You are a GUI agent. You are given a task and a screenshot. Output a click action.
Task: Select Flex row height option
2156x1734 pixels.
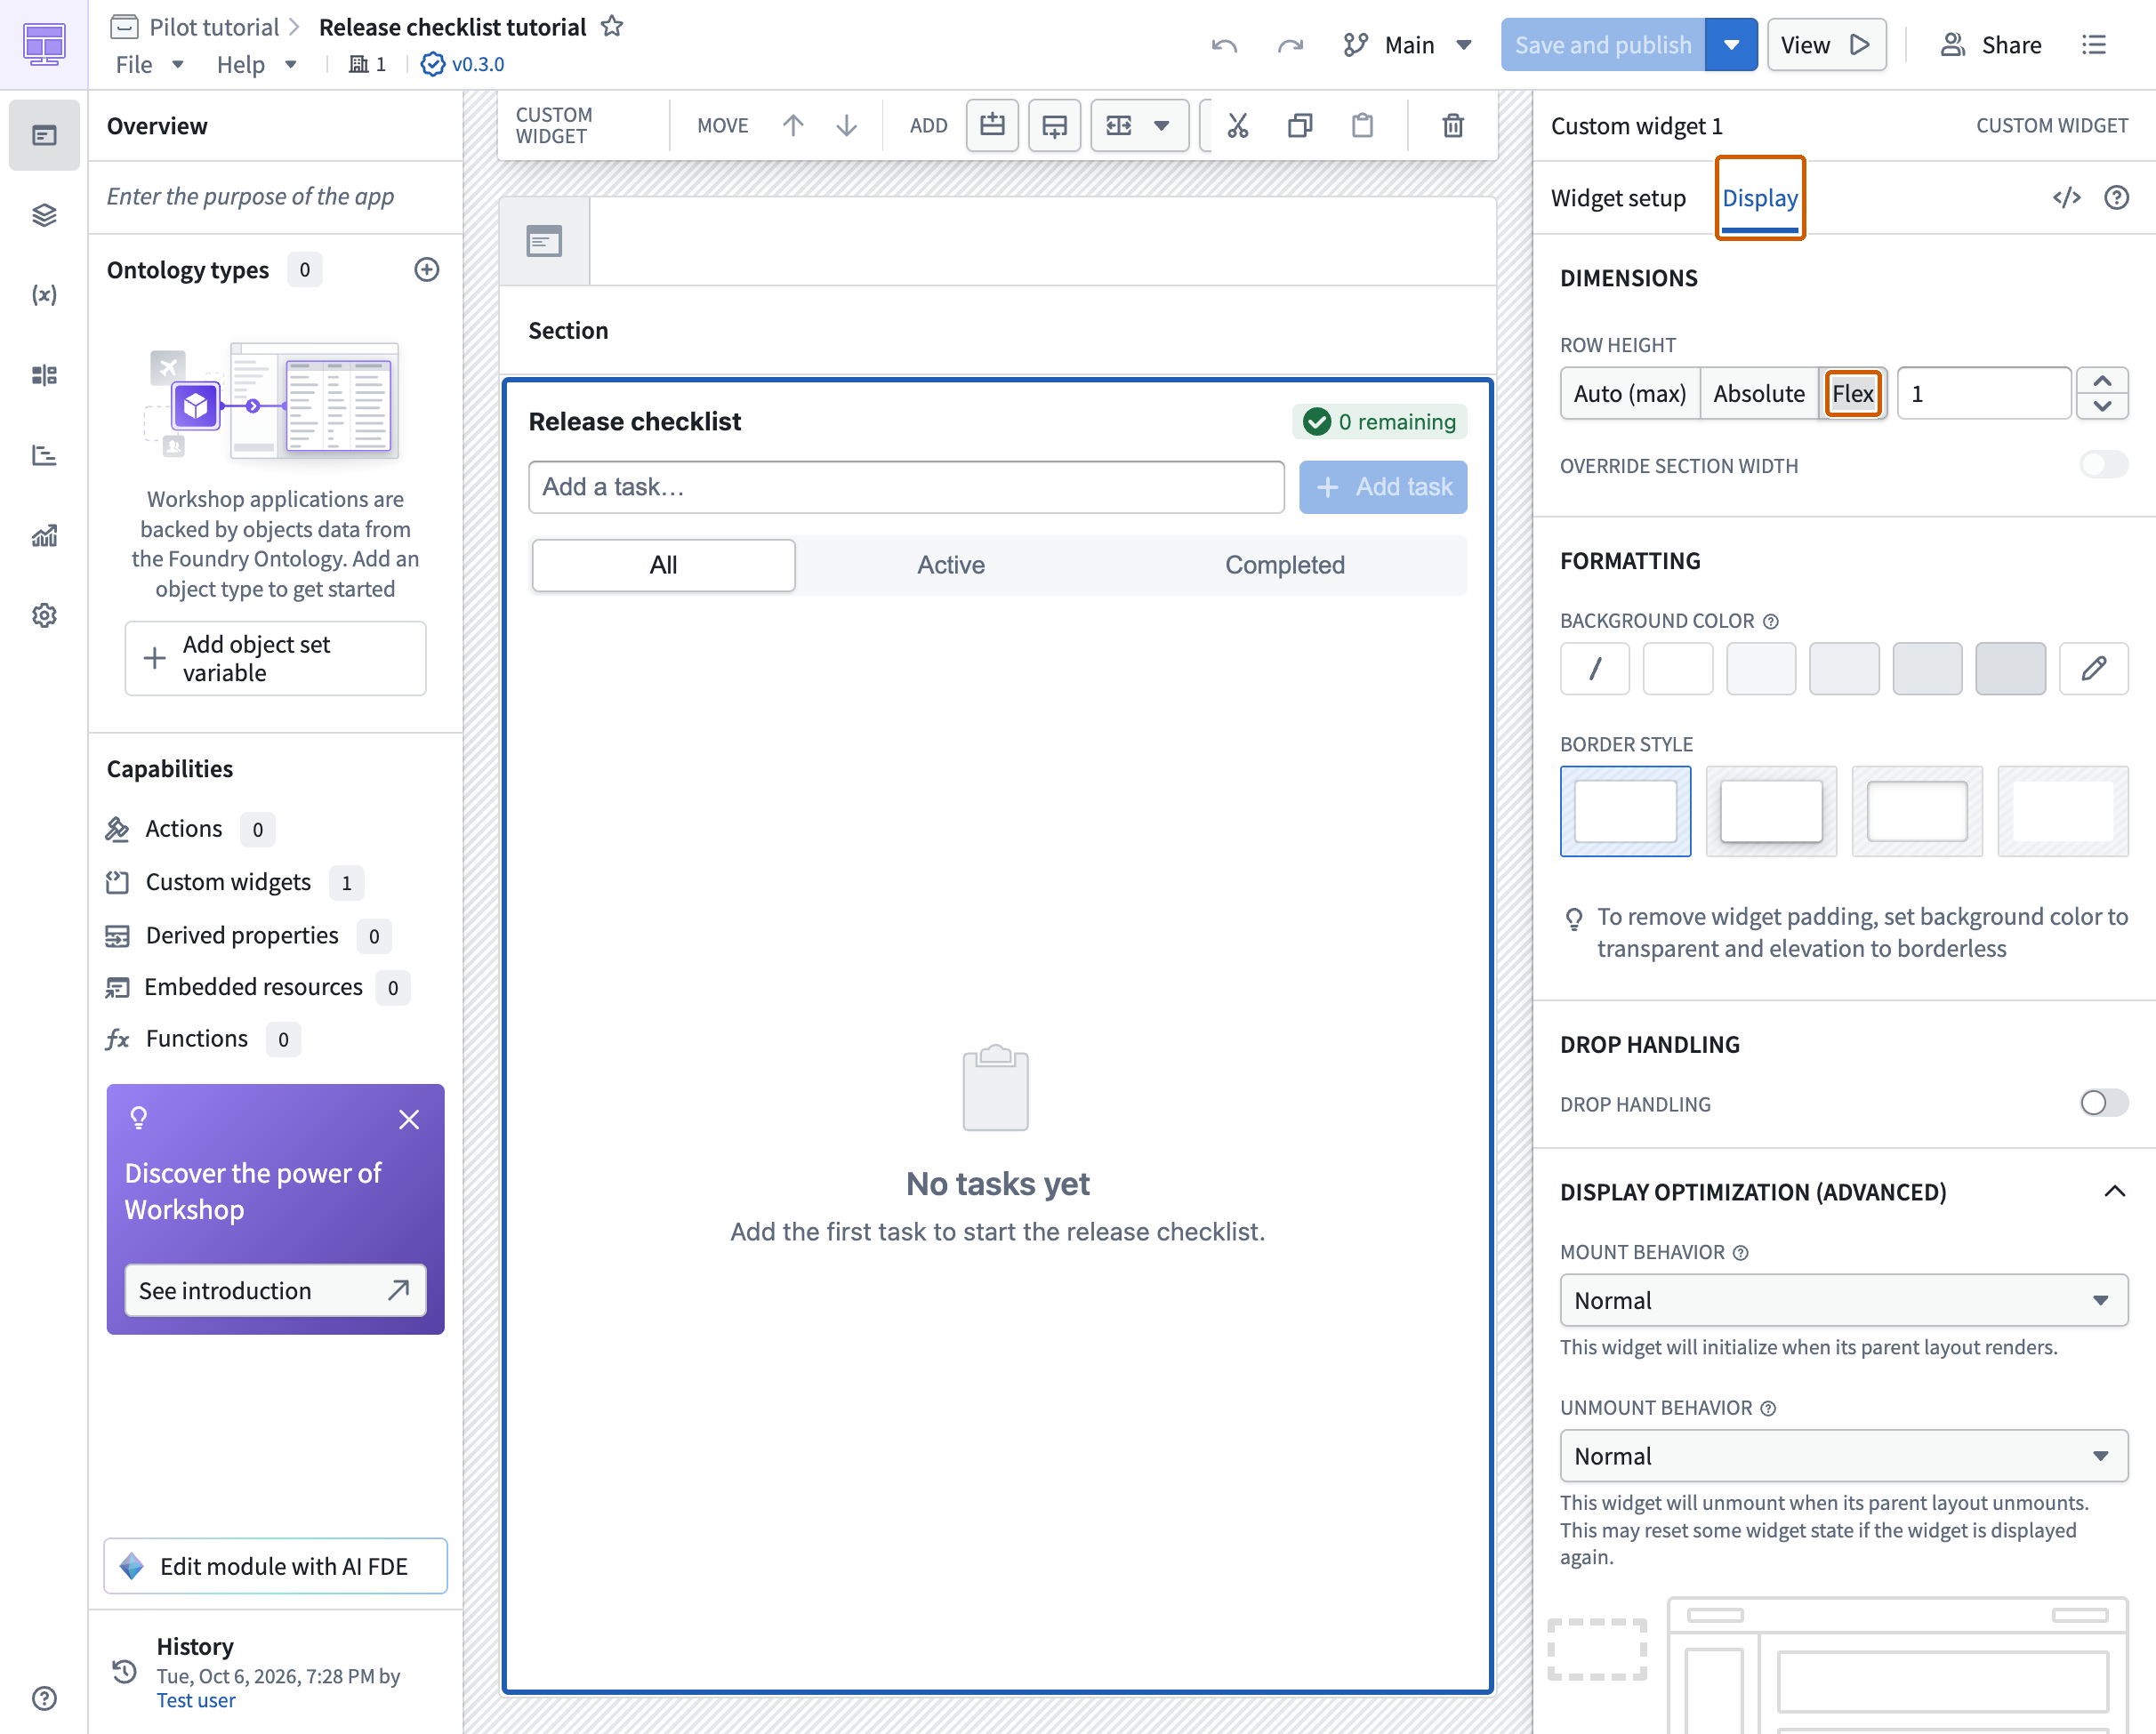pos(1853,393)
